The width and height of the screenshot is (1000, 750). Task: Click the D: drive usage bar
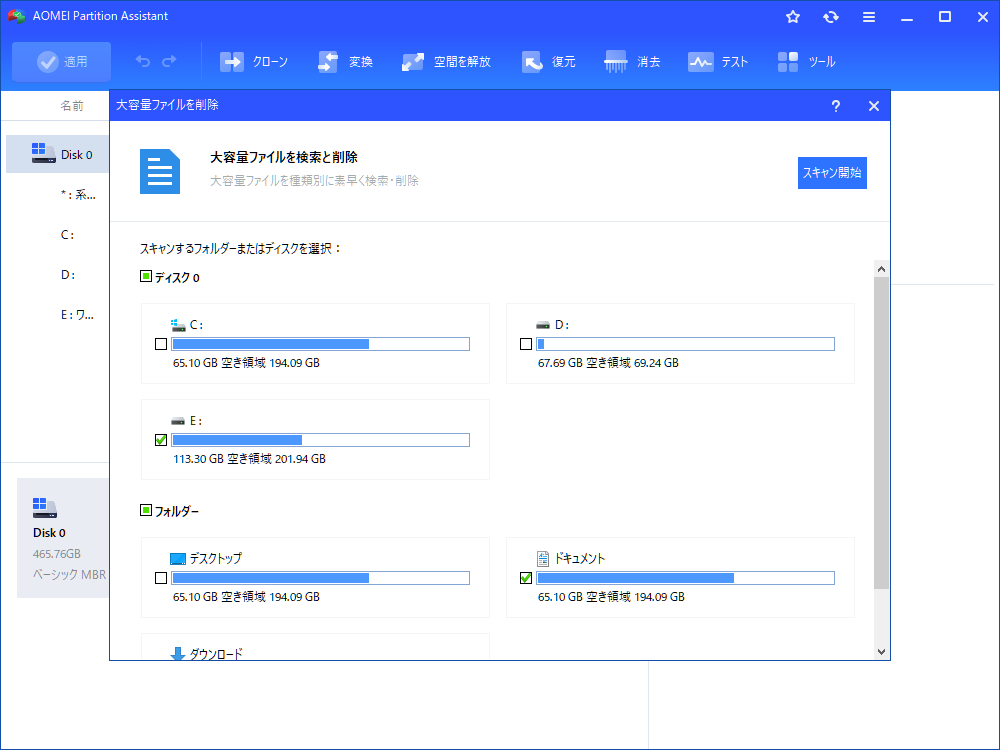click(685, 344)
